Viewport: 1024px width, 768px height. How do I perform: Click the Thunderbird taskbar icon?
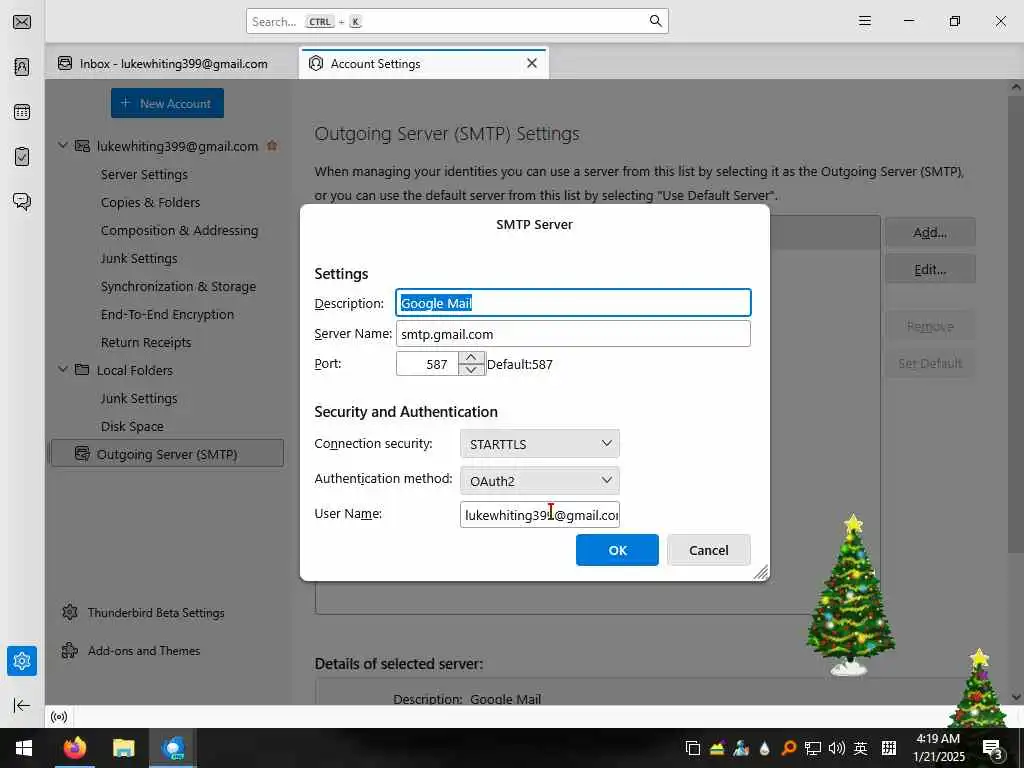174,748
